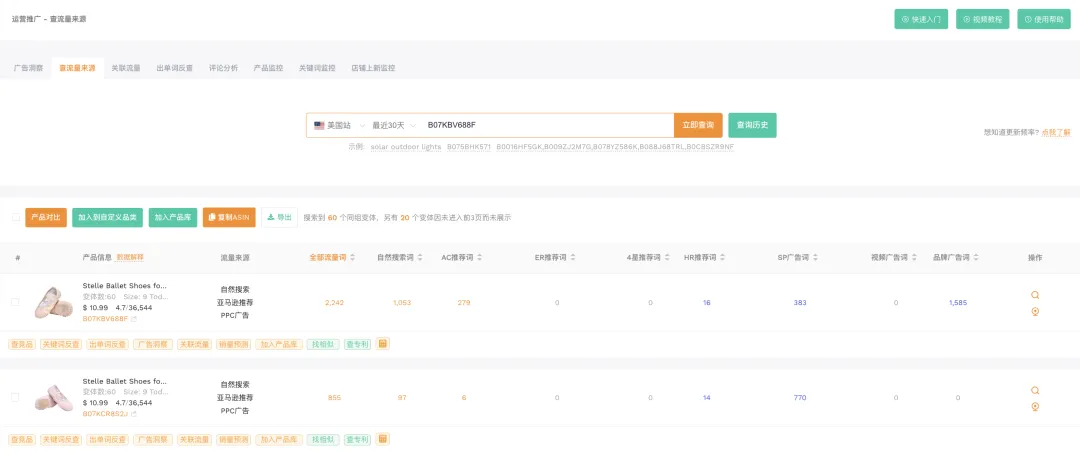1080x453 pixels.
Task: Open 使用帮助 help button
Action: tap(1043, 19)
